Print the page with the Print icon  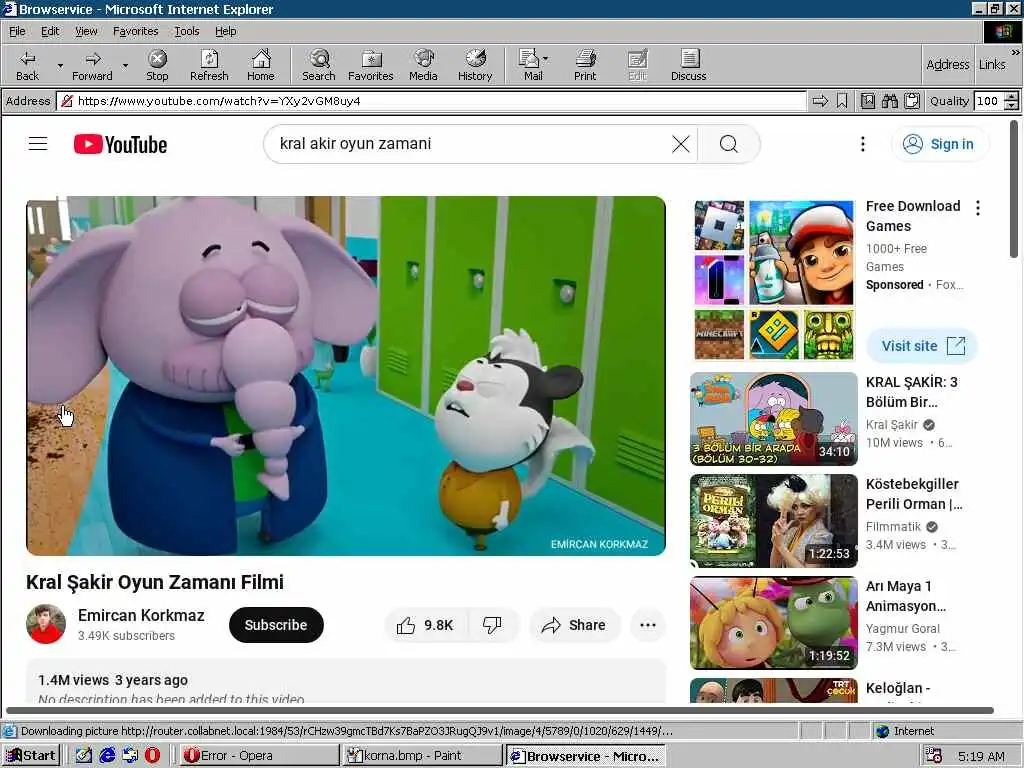pos(585,65)
